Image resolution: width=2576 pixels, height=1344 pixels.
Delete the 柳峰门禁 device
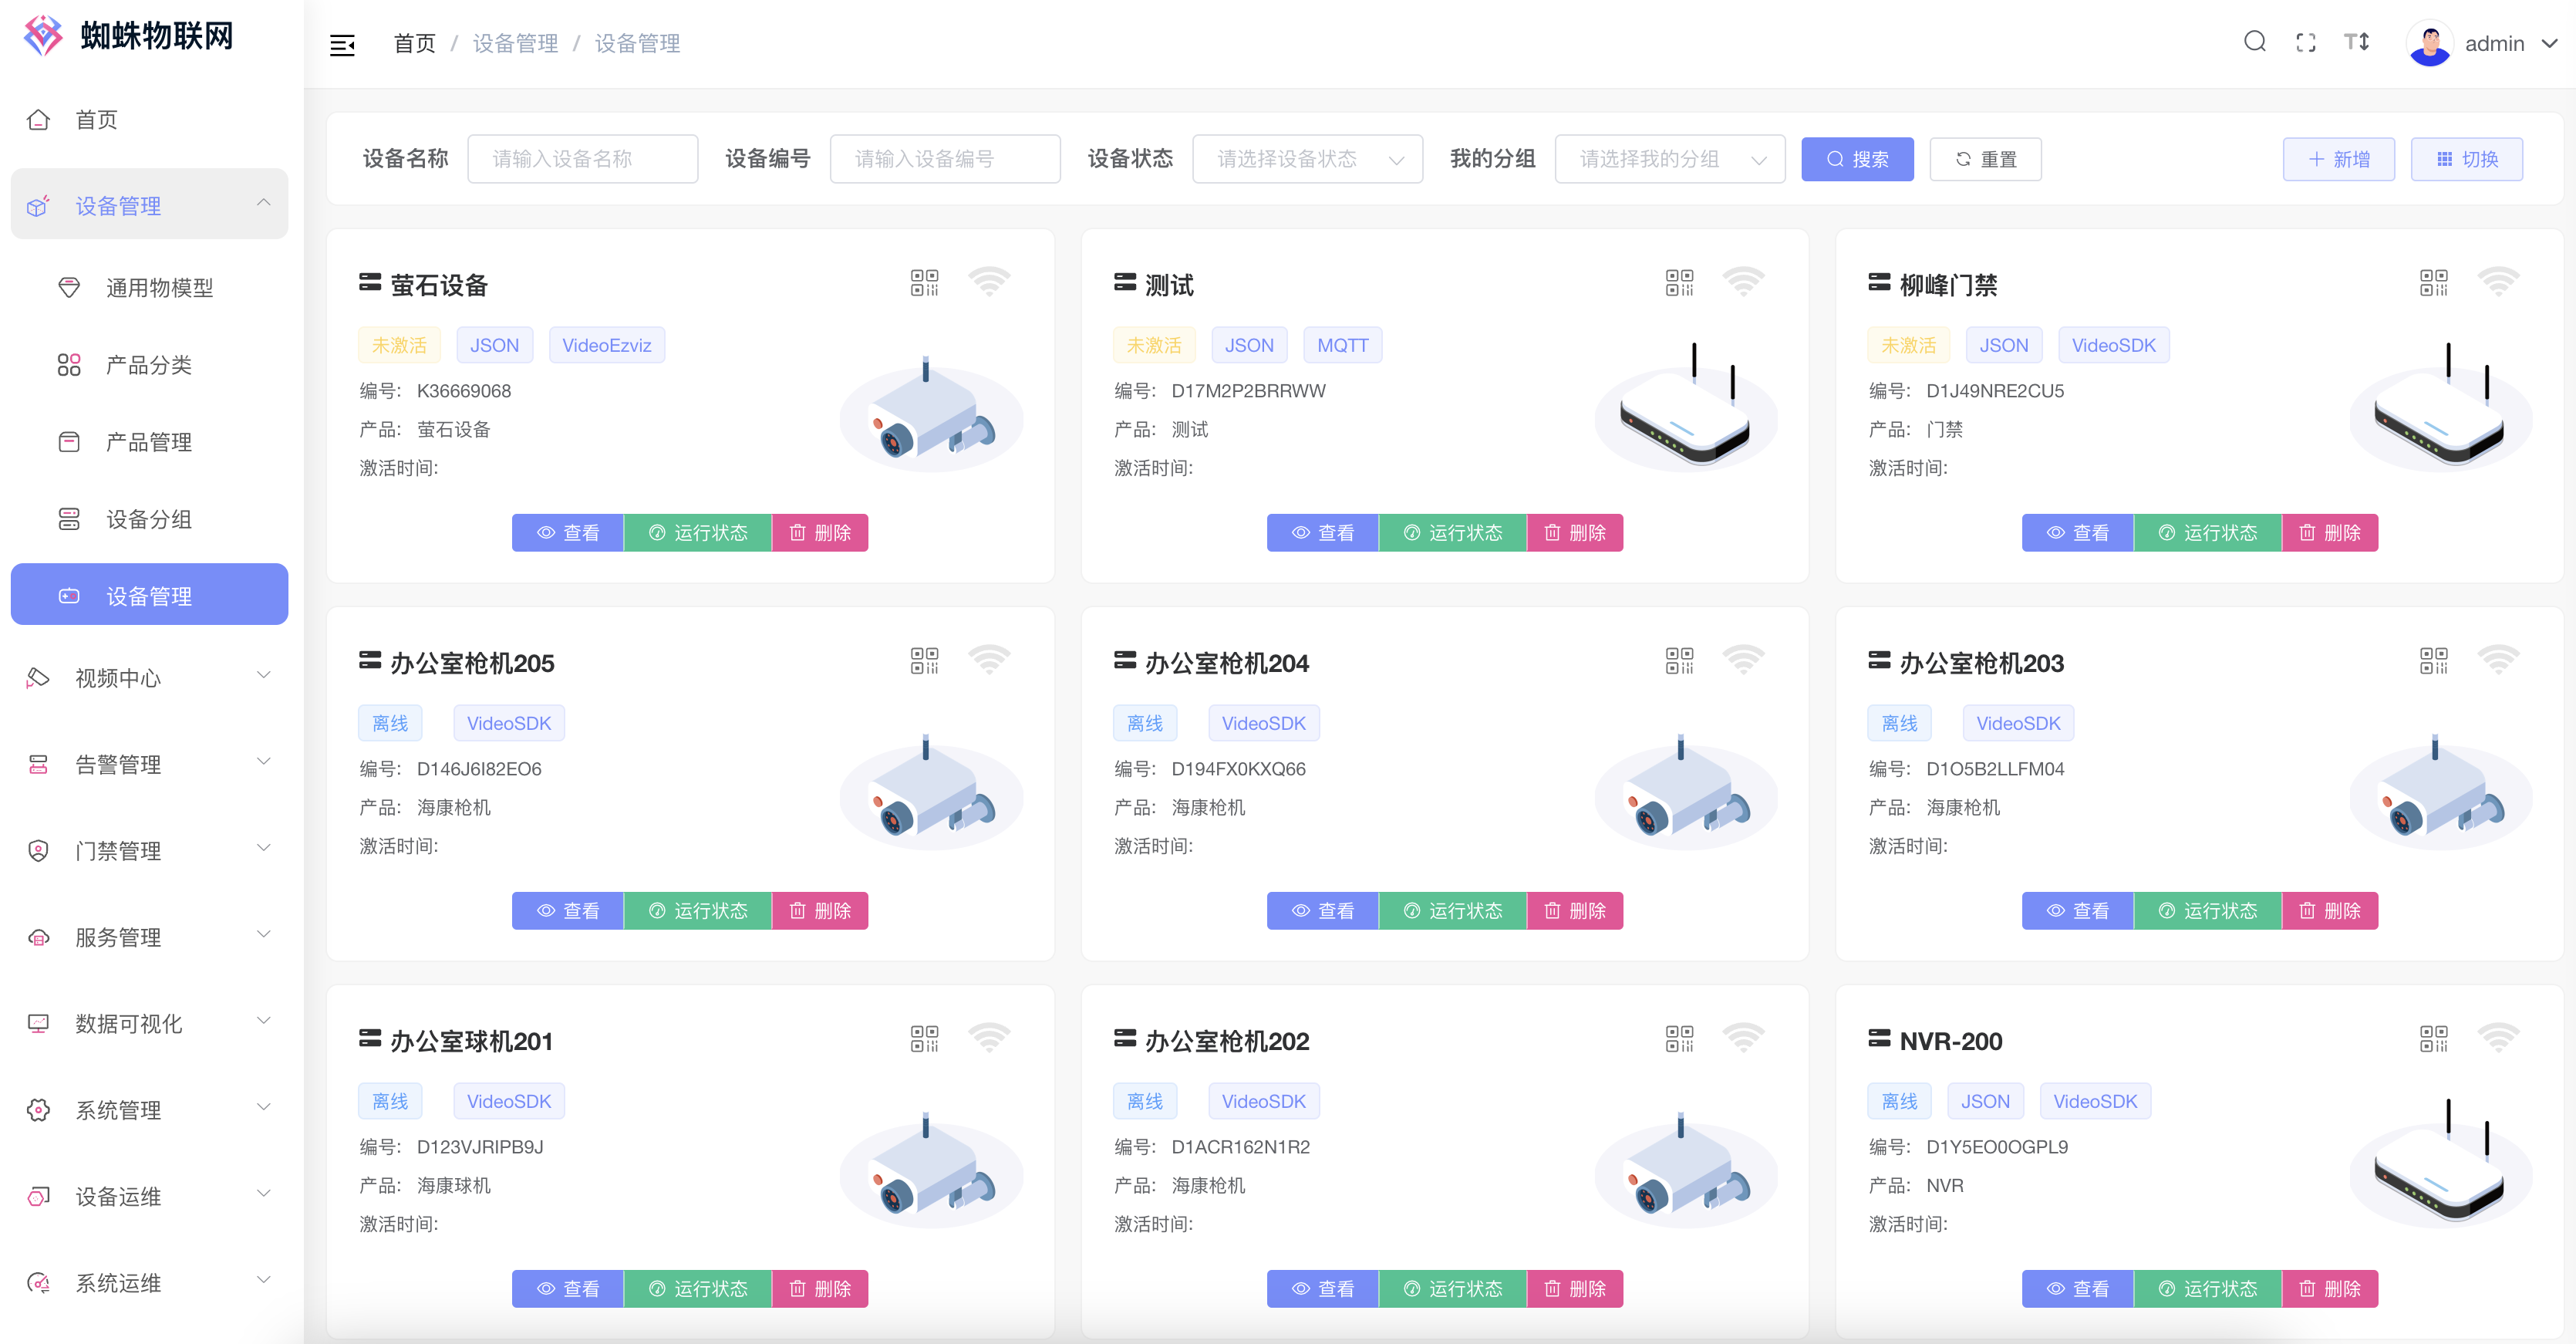point(2330,533)
